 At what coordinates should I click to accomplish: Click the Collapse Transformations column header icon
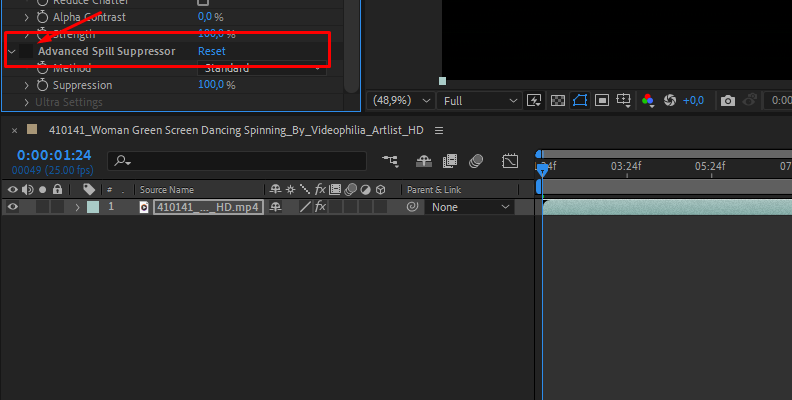(x=290, y=189)
